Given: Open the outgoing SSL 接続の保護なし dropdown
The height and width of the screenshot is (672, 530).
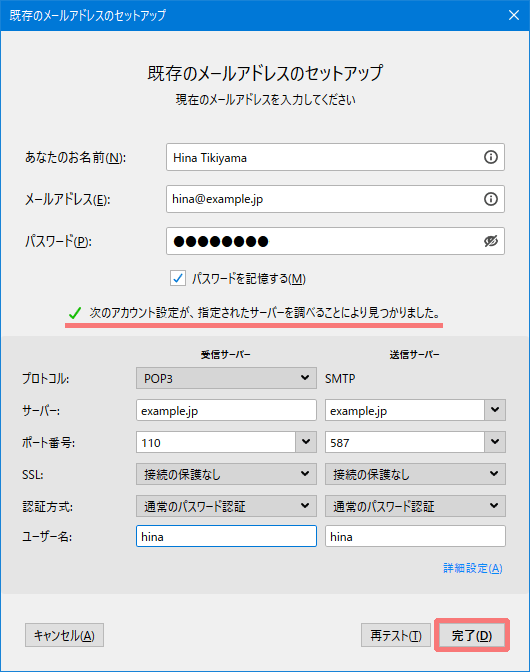Looking at the screenshot, I should [415, 474].
